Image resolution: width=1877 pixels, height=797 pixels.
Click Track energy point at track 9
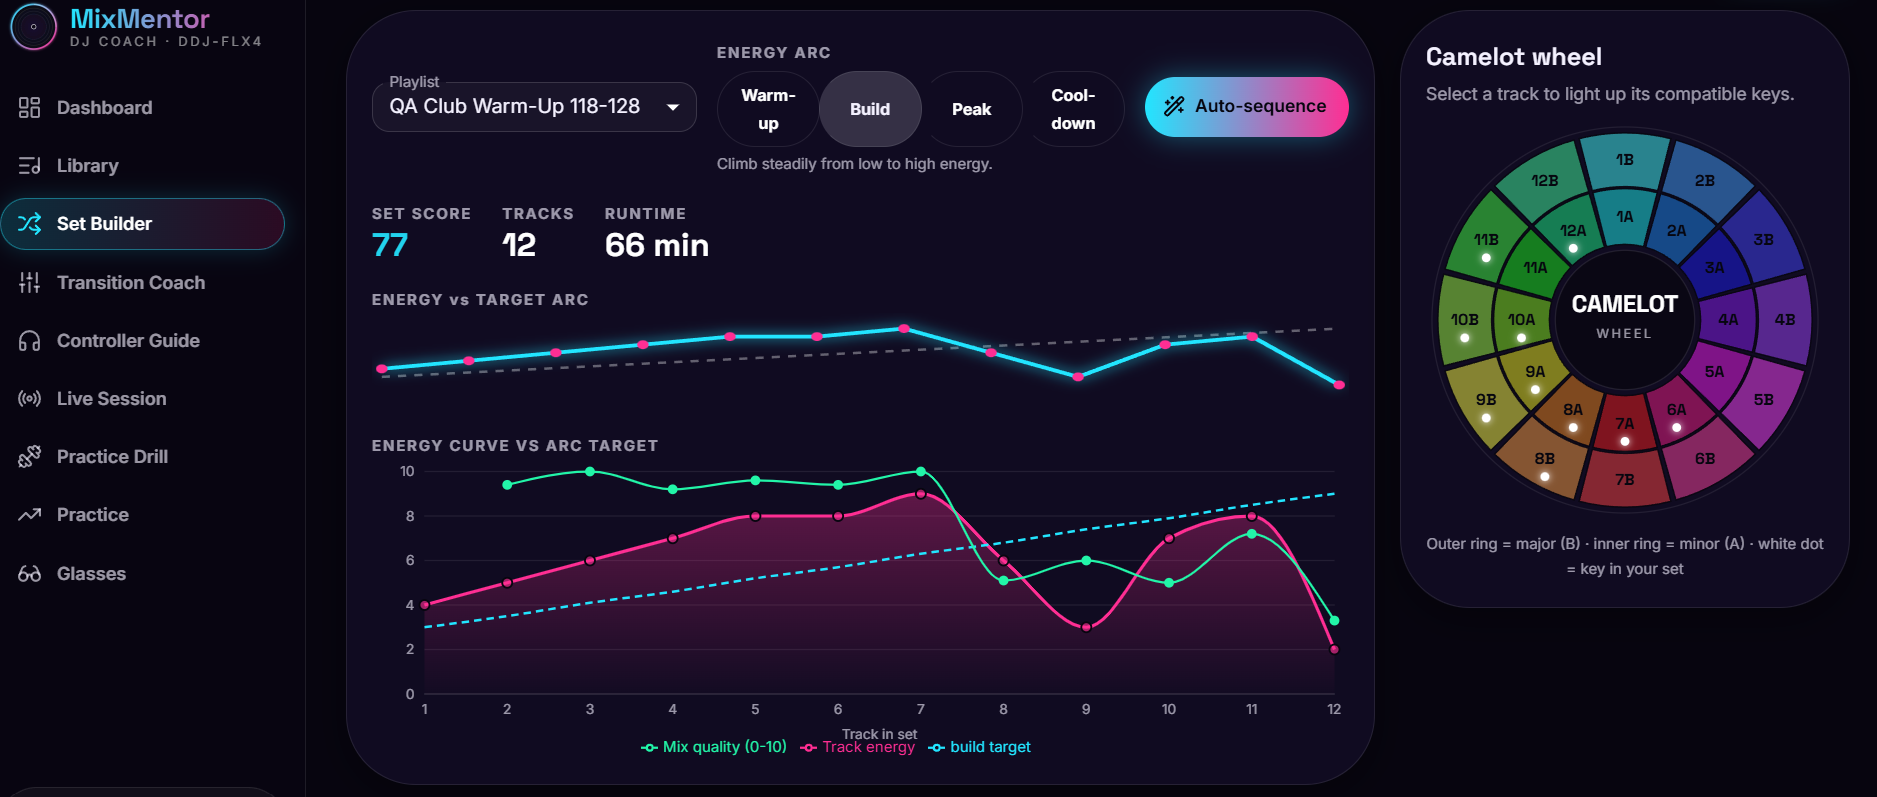(1086, 627)
